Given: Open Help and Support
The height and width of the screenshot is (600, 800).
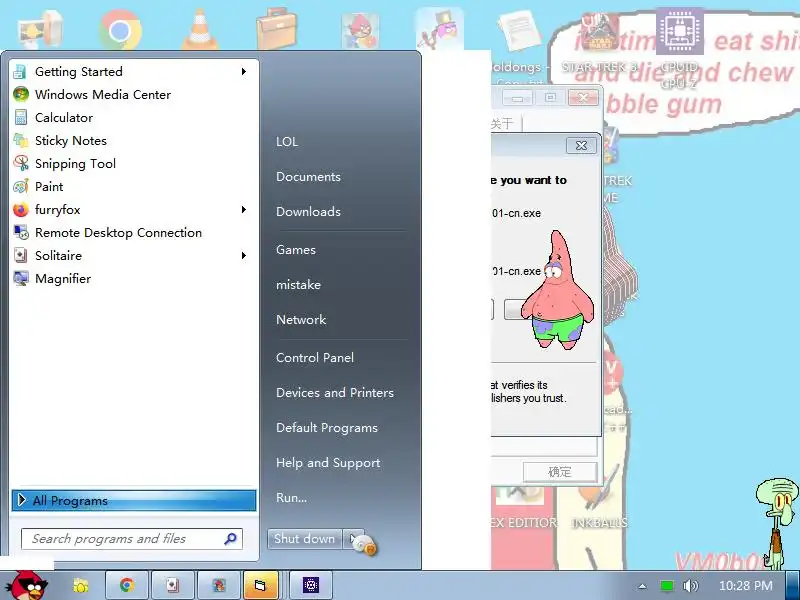Looking at the screenshot, I should 328,463.
